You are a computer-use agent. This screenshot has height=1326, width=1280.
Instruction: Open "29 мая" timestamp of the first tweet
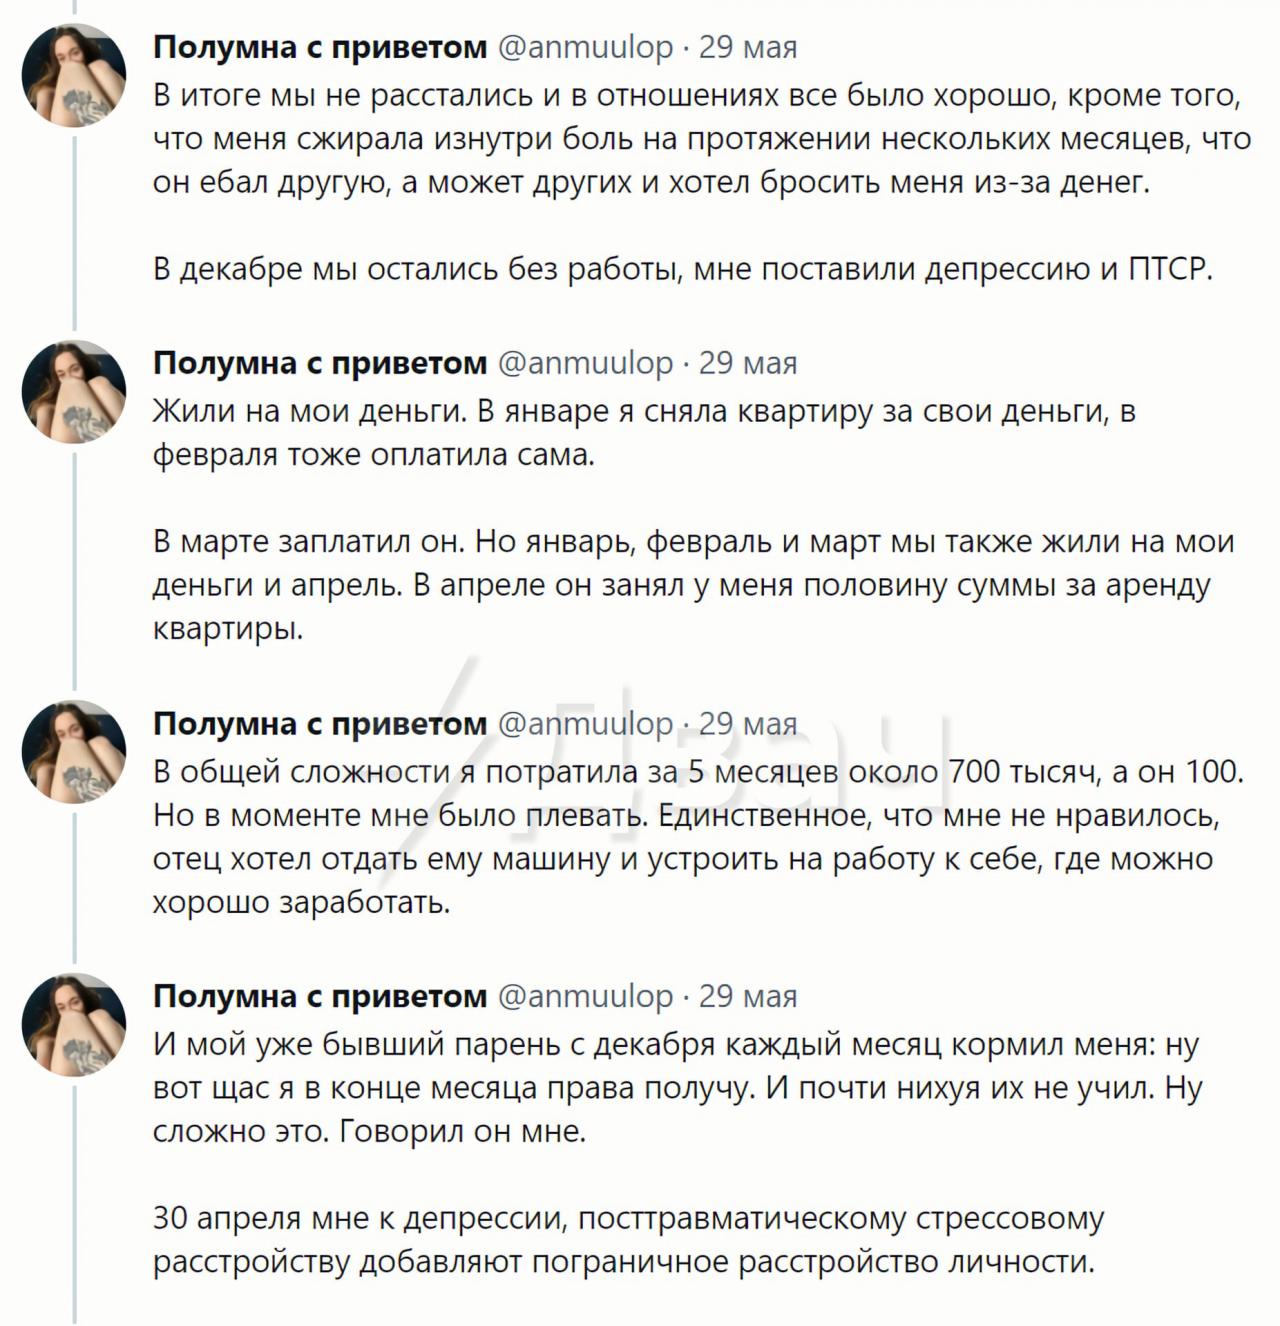pyautogui.click(x=747, y=47)
